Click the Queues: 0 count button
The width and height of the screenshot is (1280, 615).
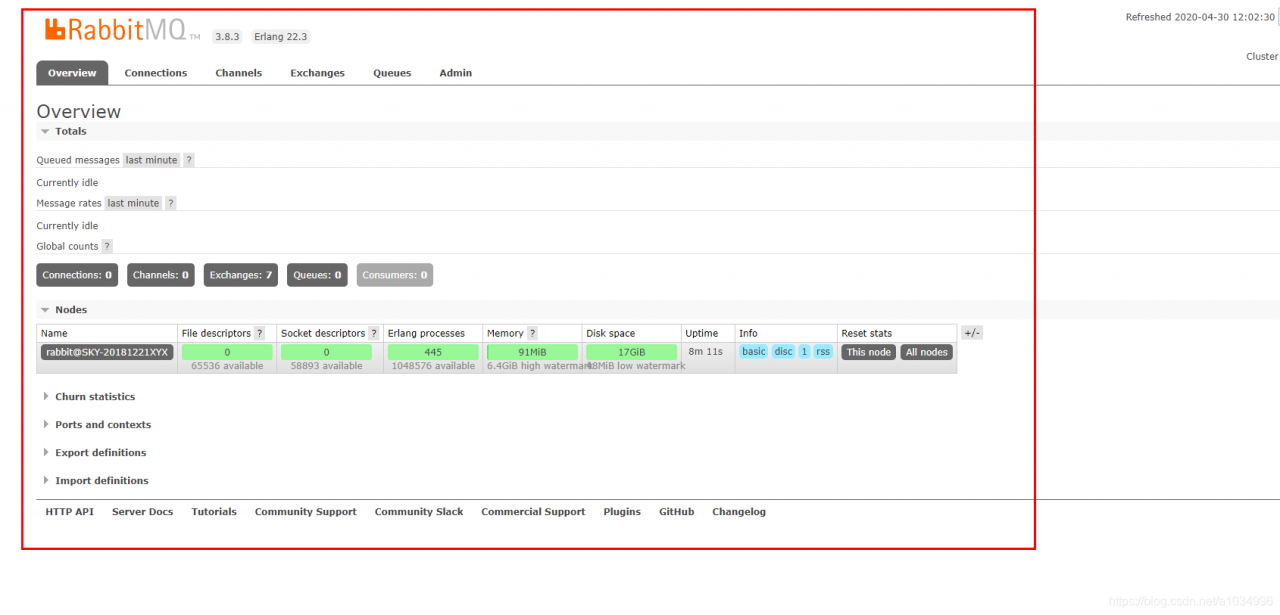pos(317,275)
